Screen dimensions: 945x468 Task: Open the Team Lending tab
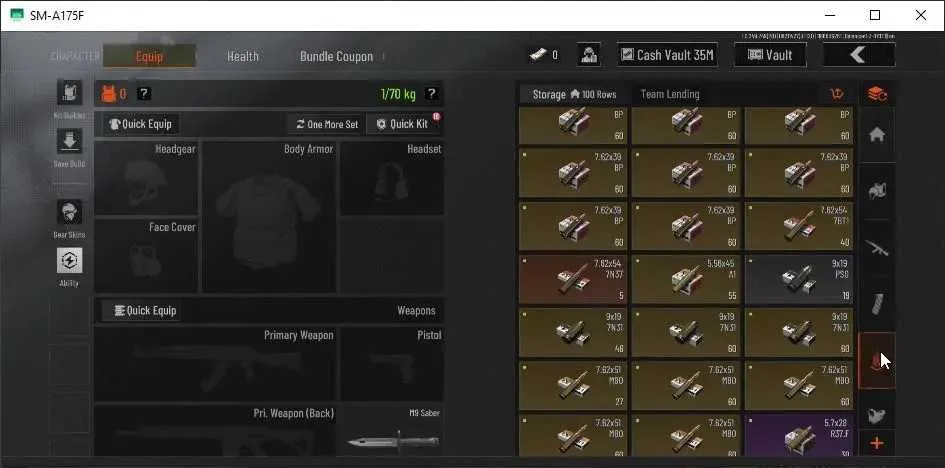click(670, 95)
